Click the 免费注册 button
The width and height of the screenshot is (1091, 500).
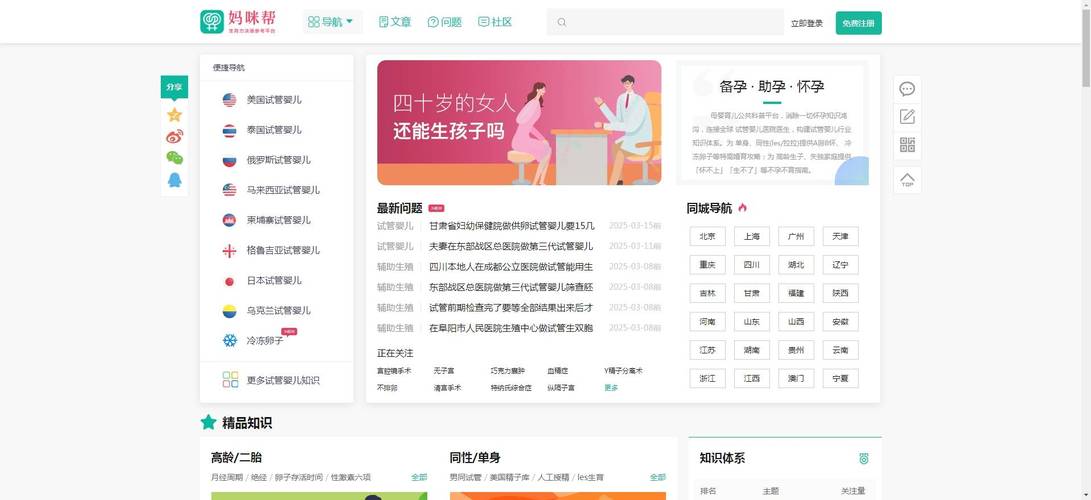[859, 23]
